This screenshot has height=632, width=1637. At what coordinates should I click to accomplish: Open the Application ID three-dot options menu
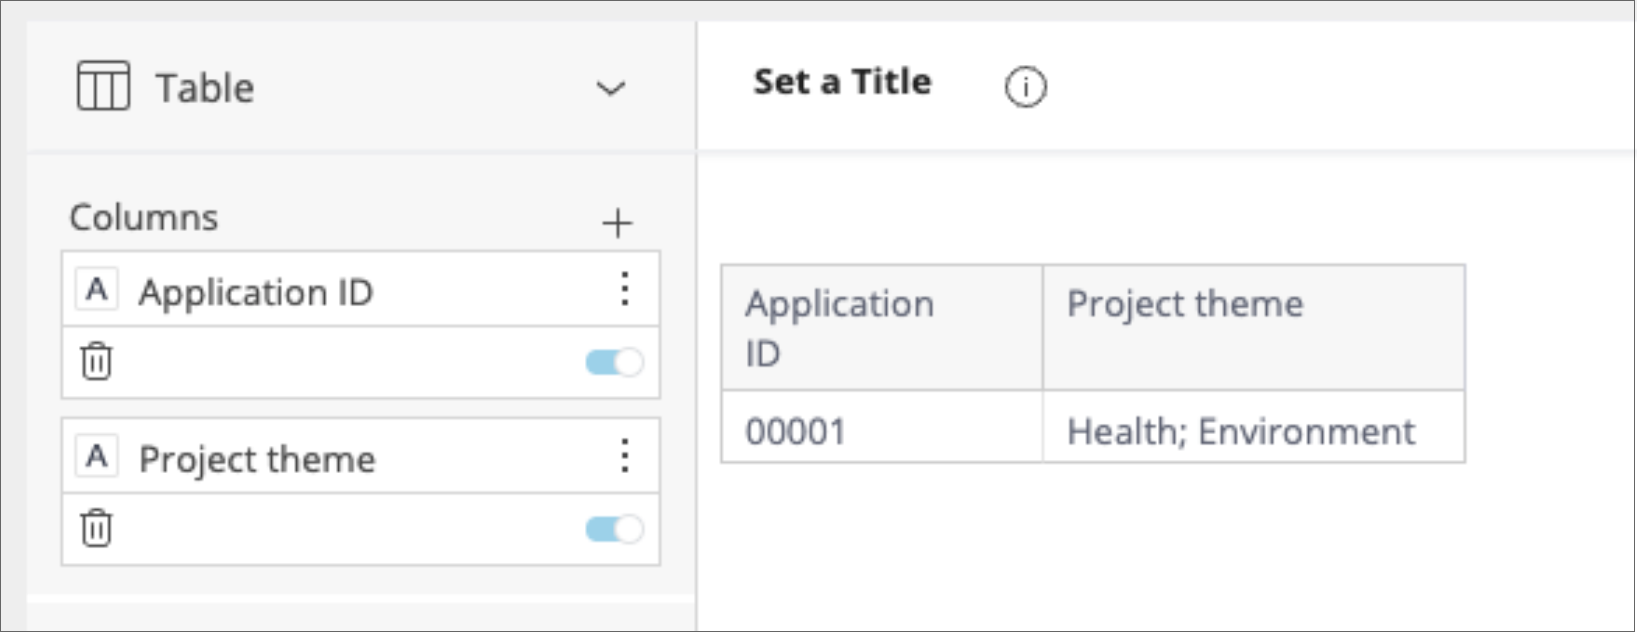click(624, 289)
